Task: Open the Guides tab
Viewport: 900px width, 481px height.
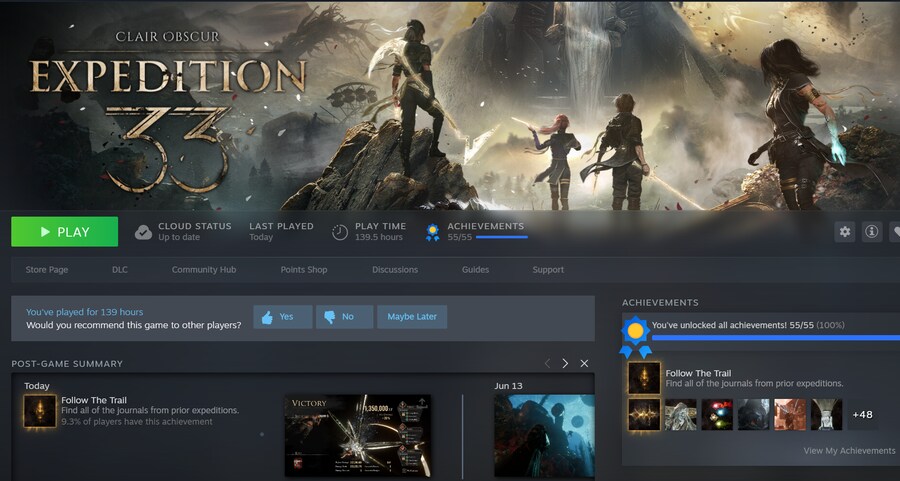Action: [x=475, y=270]
